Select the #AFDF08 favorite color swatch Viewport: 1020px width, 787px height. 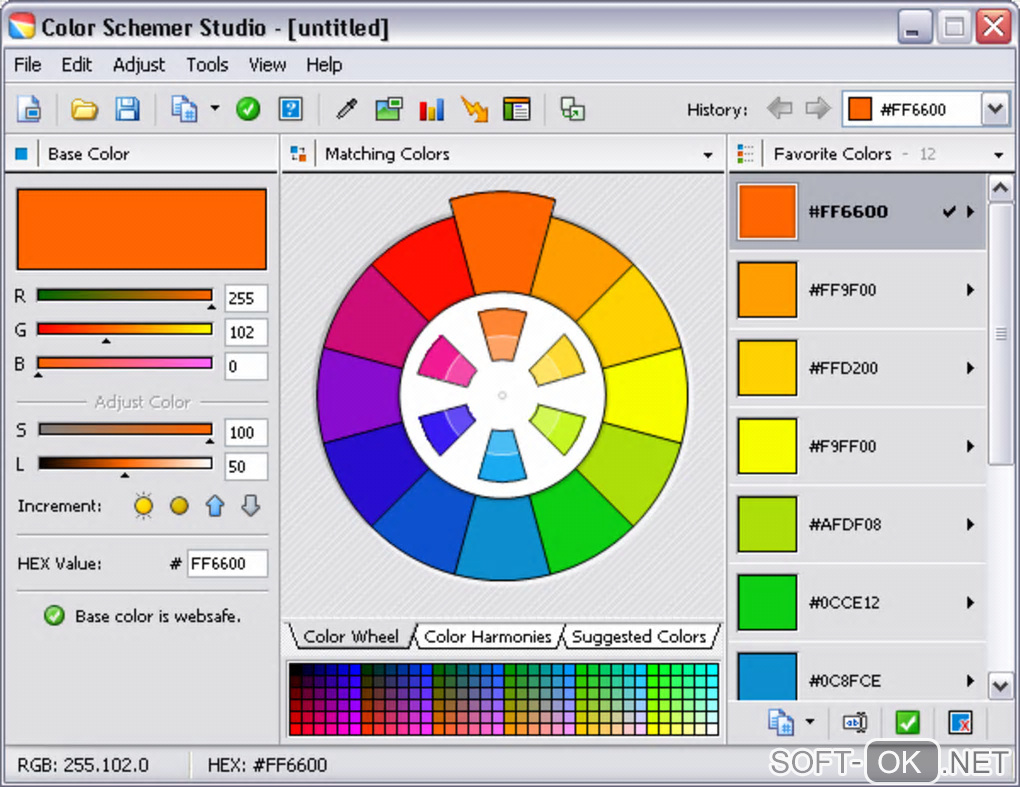[767, 524]
